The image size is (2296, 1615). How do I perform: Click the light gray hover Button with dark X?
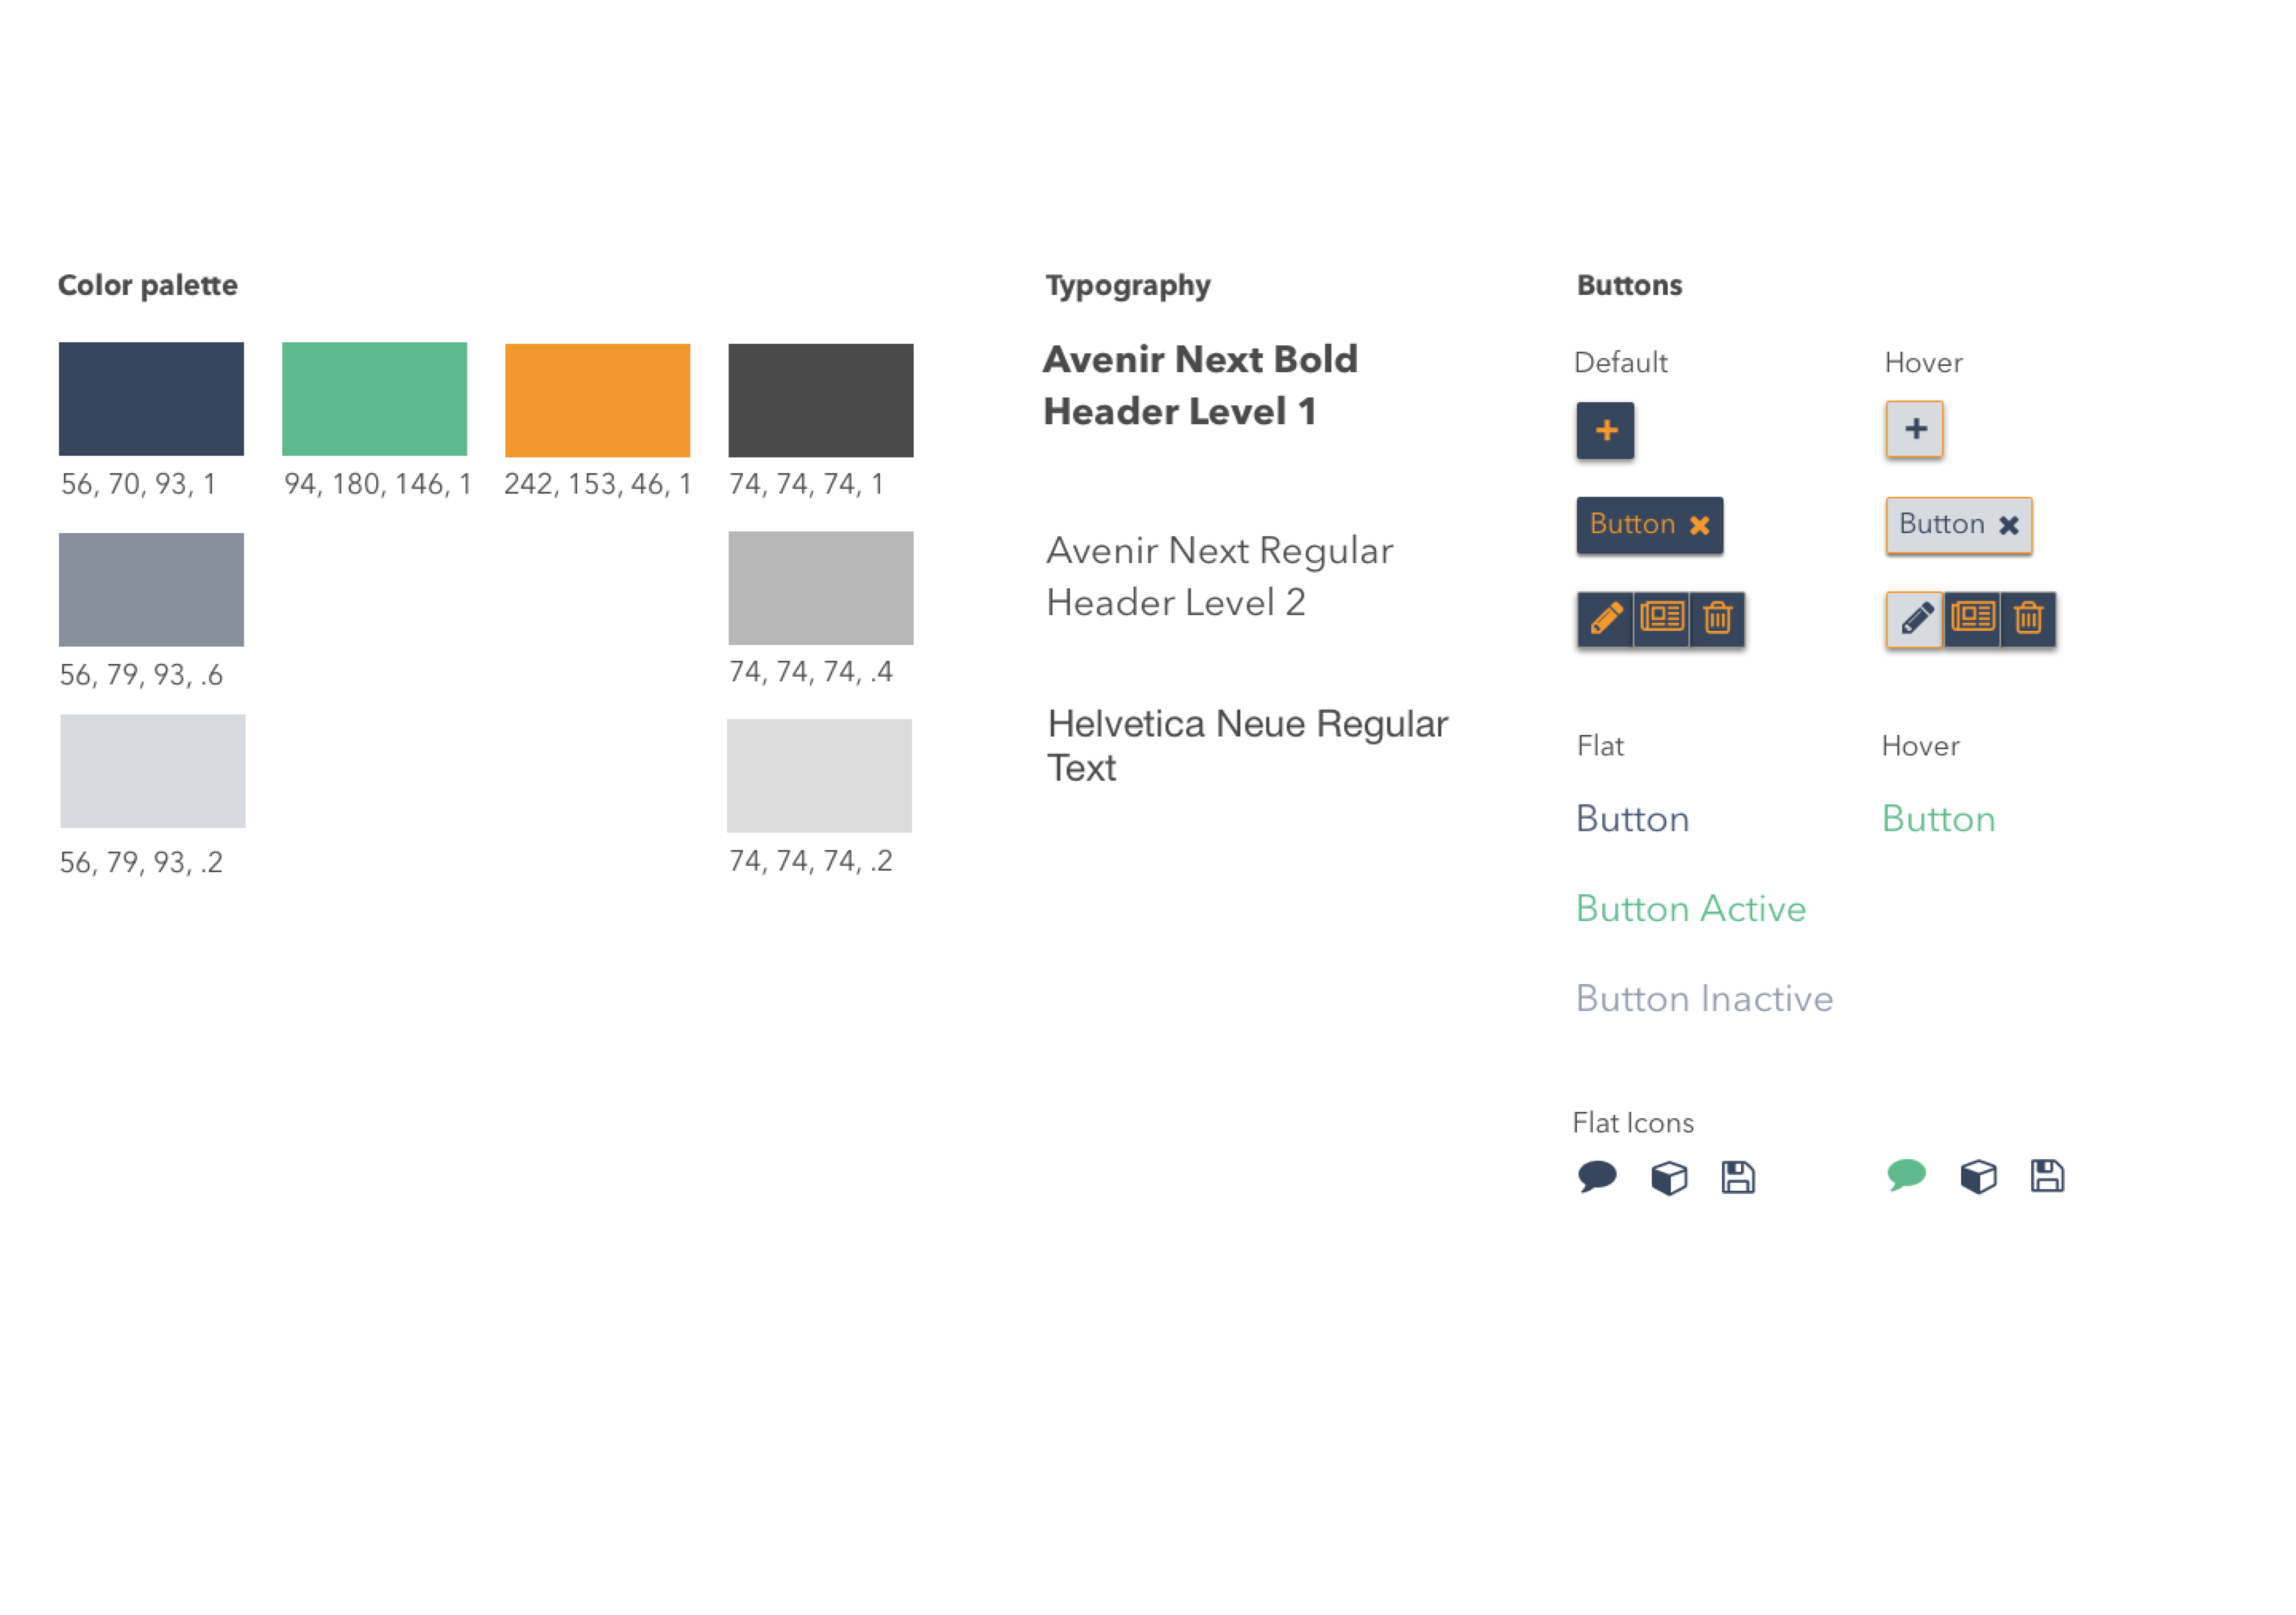click(x=1957, y=525)
